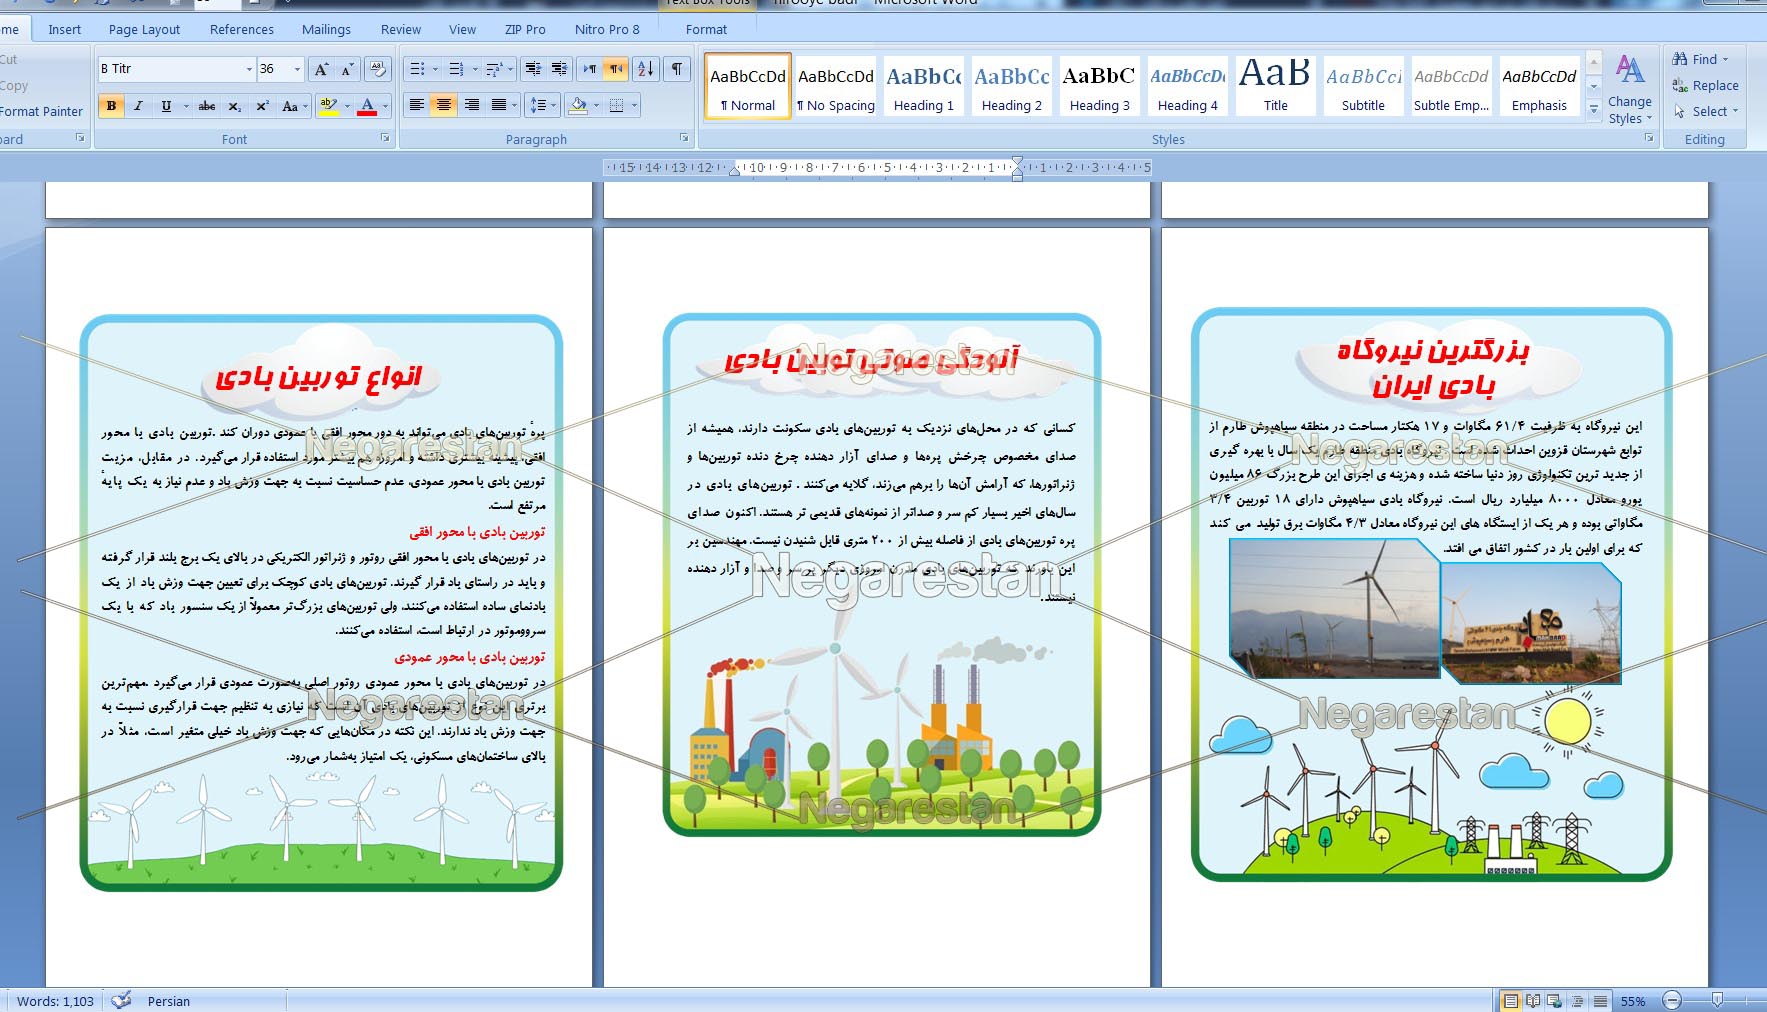Click the 55% zoom level
This screenshot has width=1767, height=1012.
pos(1633,1001)
